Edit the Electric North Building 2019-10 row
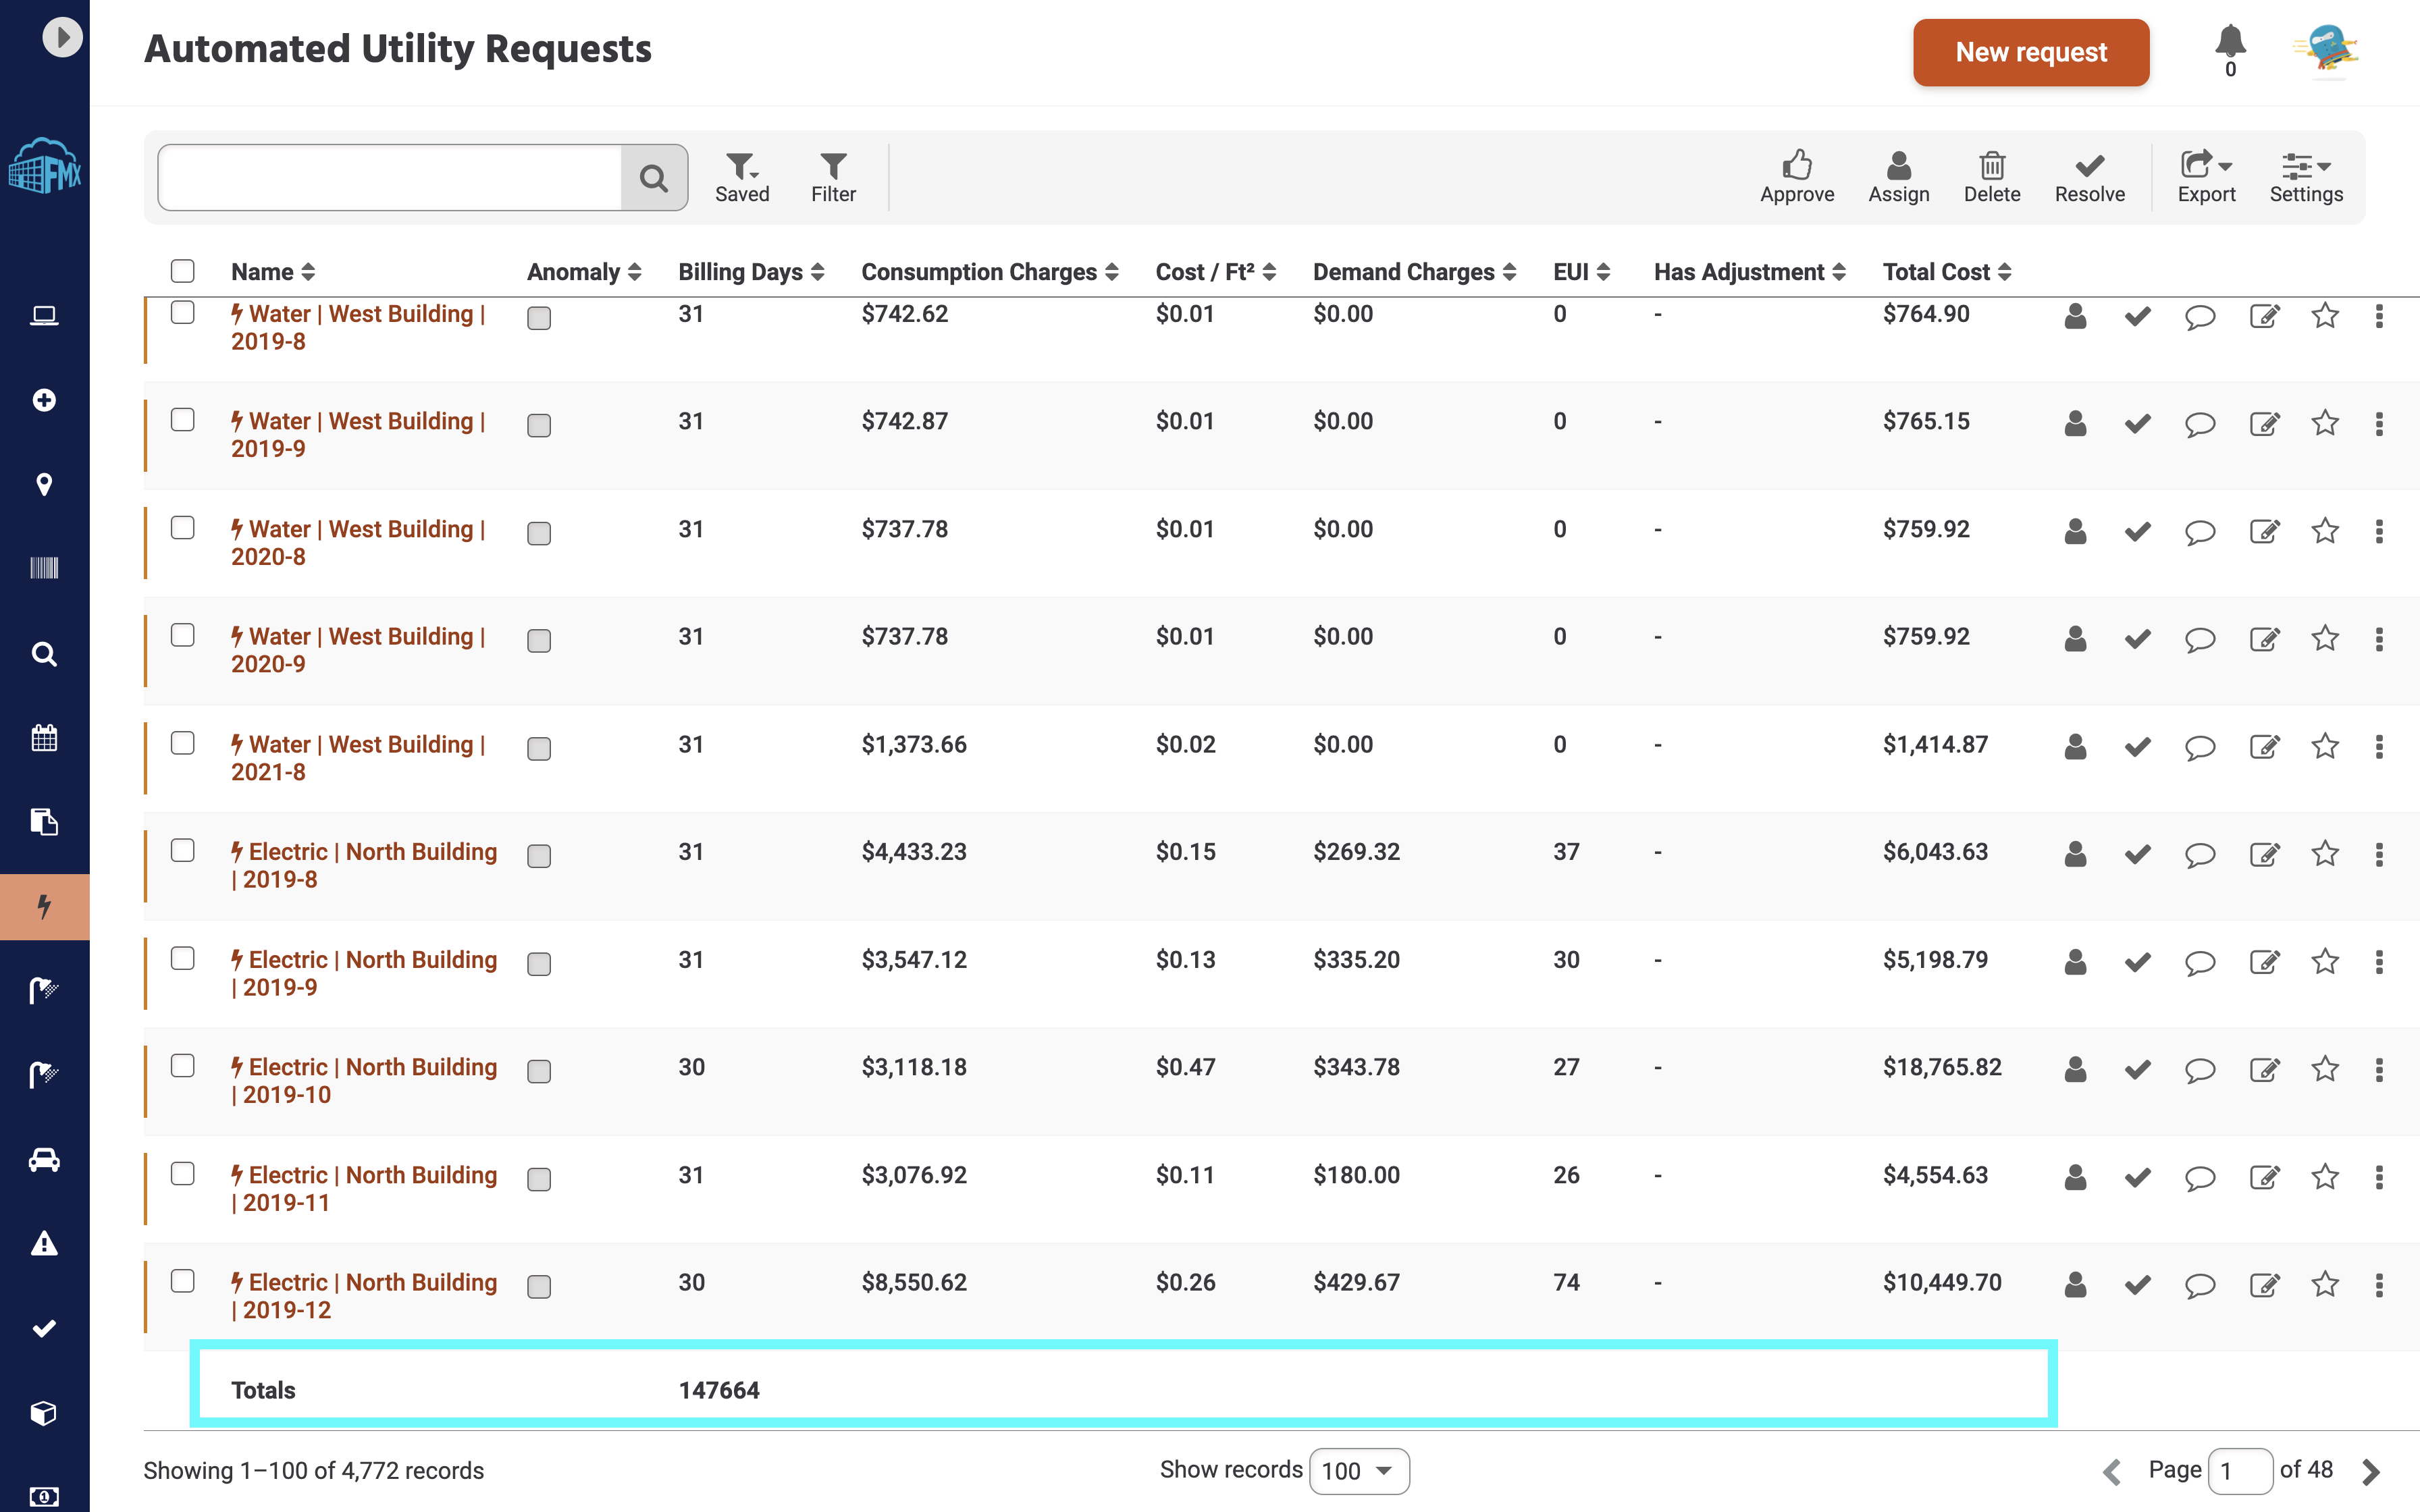Image resolution: width=2420 pixels, height=1512 pixels. pos(2264,1070)
